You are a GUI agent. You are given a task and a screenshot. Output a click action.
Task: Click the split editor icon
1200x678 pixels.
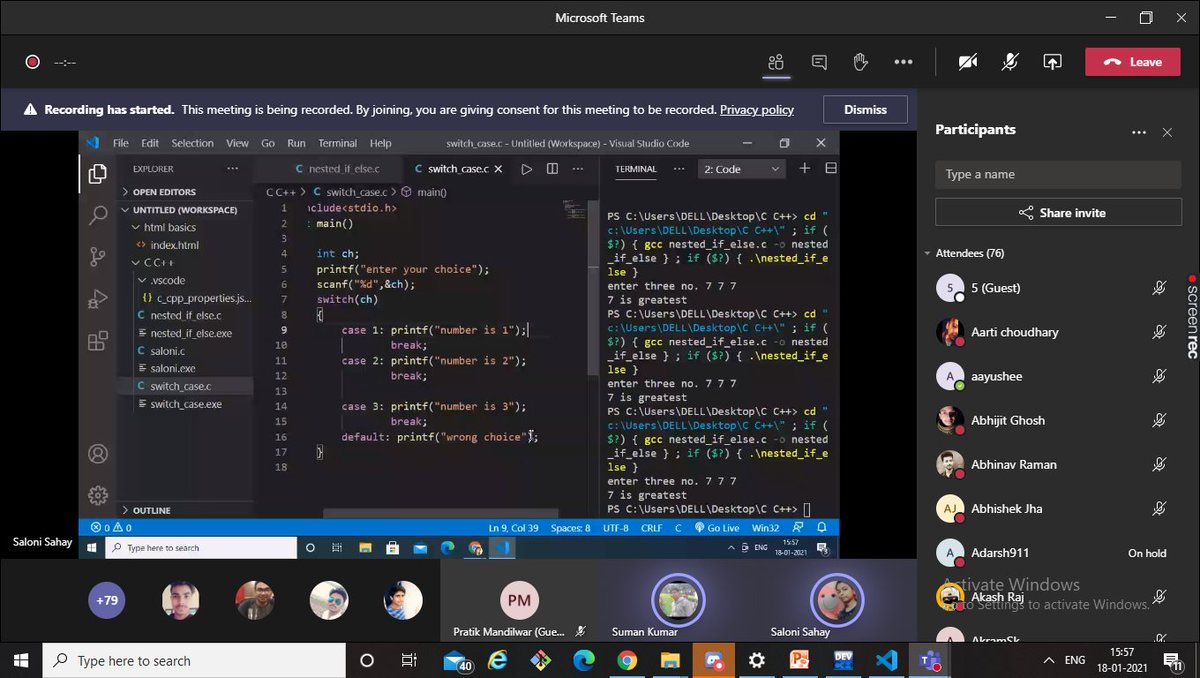[552, 169]
